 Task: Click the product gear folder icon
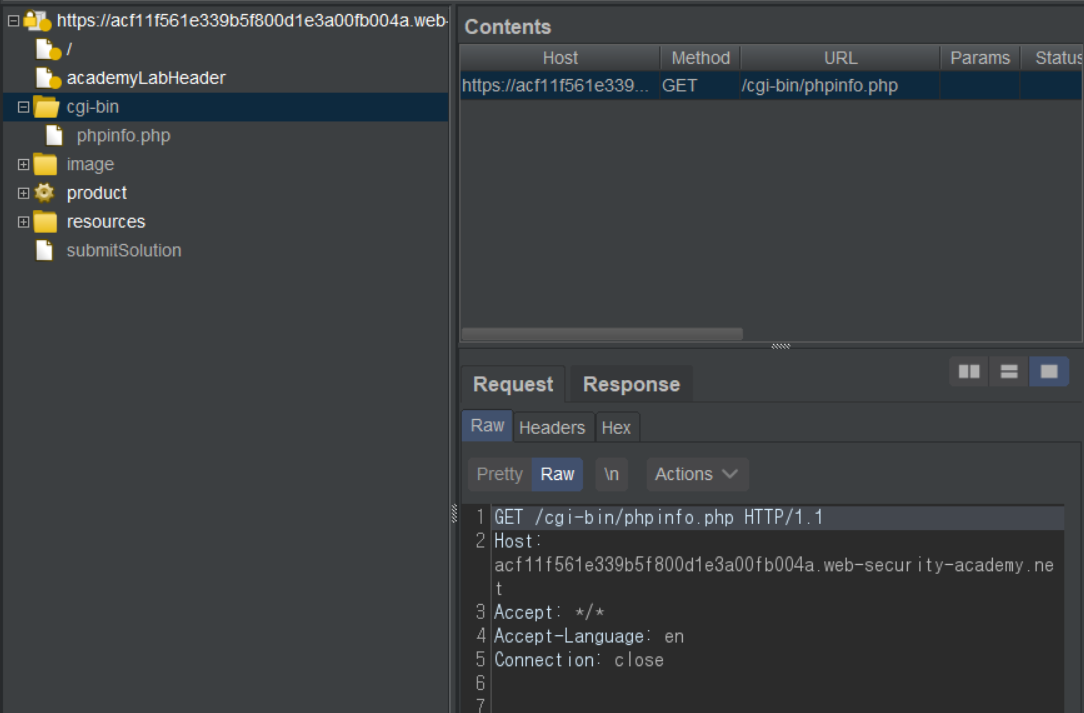coord(45,193)
